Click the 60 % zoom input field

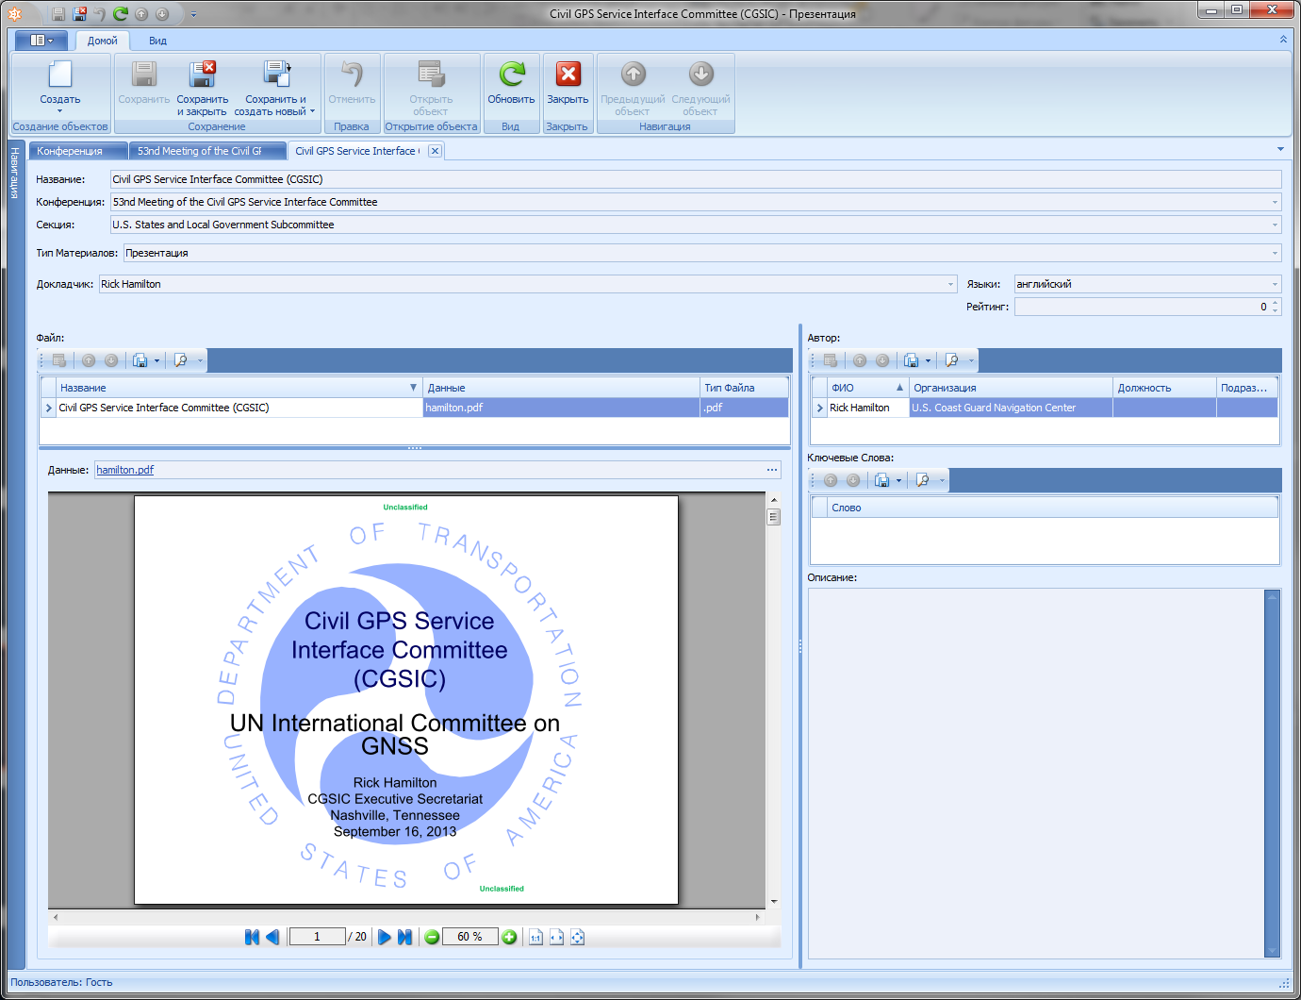(x=470, y=937)
